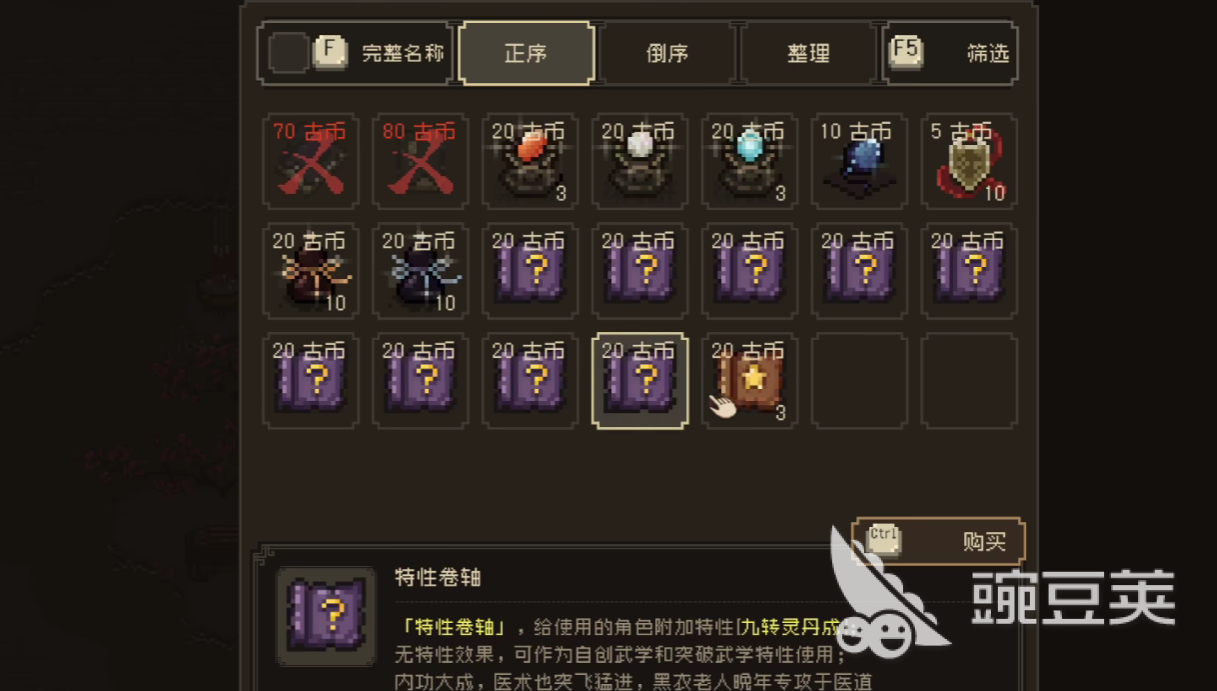This screenshot has width=1217, height=691.
Task: Click the 整理 organize button
Action: pos(808,53)
